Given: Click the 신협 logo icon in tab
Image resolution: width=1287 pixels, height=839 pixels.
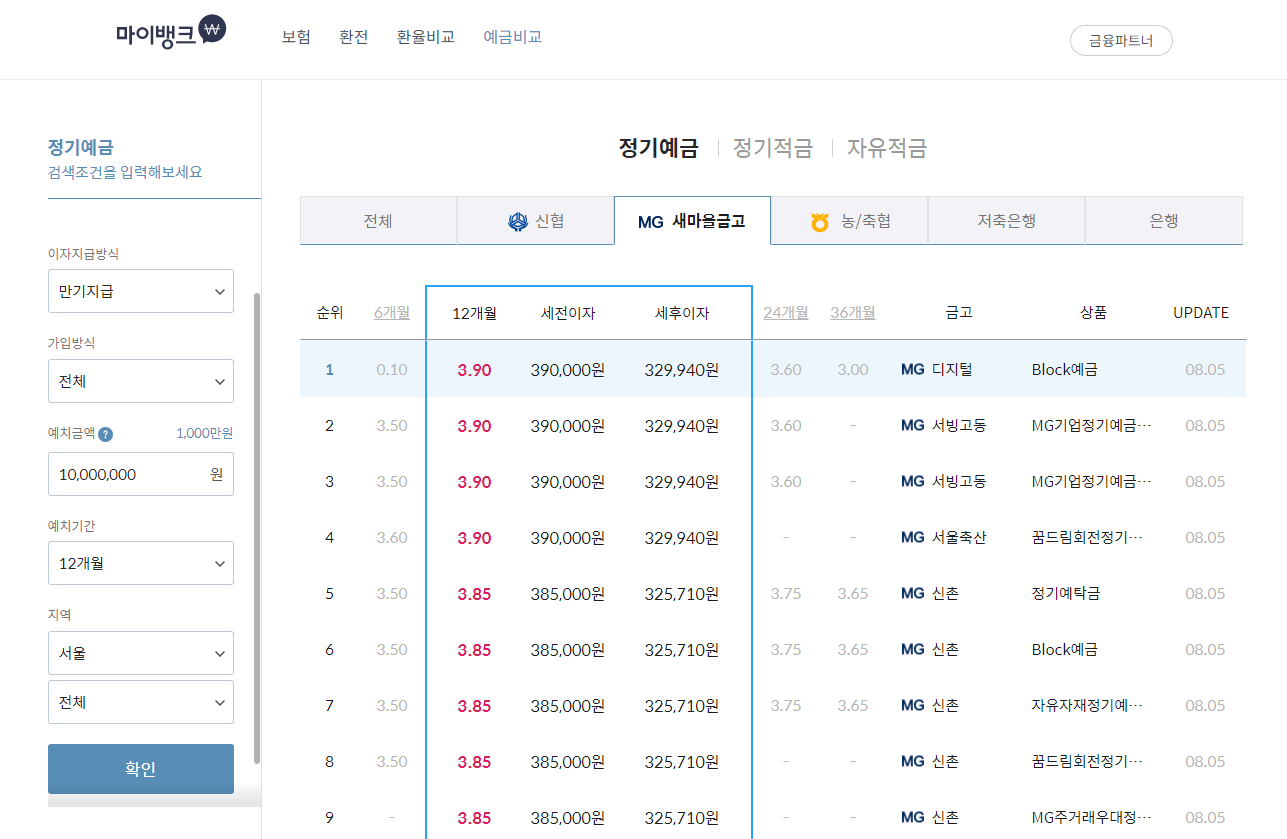Looking at the screenshot, I should pyautogui.click(x=518, y=222).
